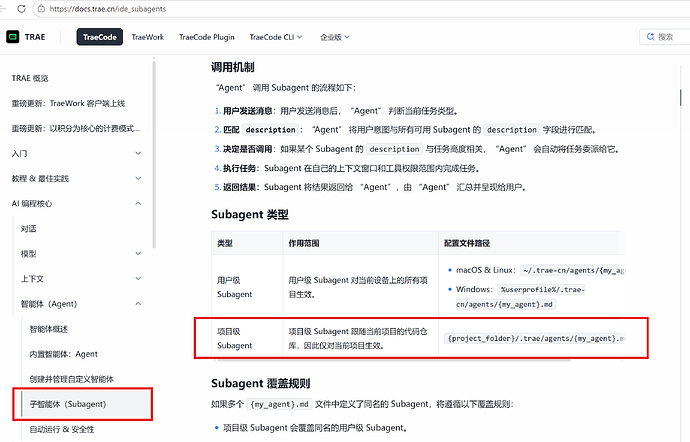Open the 对话 sidebar item
690x442 pixels.
click(29, 229)
